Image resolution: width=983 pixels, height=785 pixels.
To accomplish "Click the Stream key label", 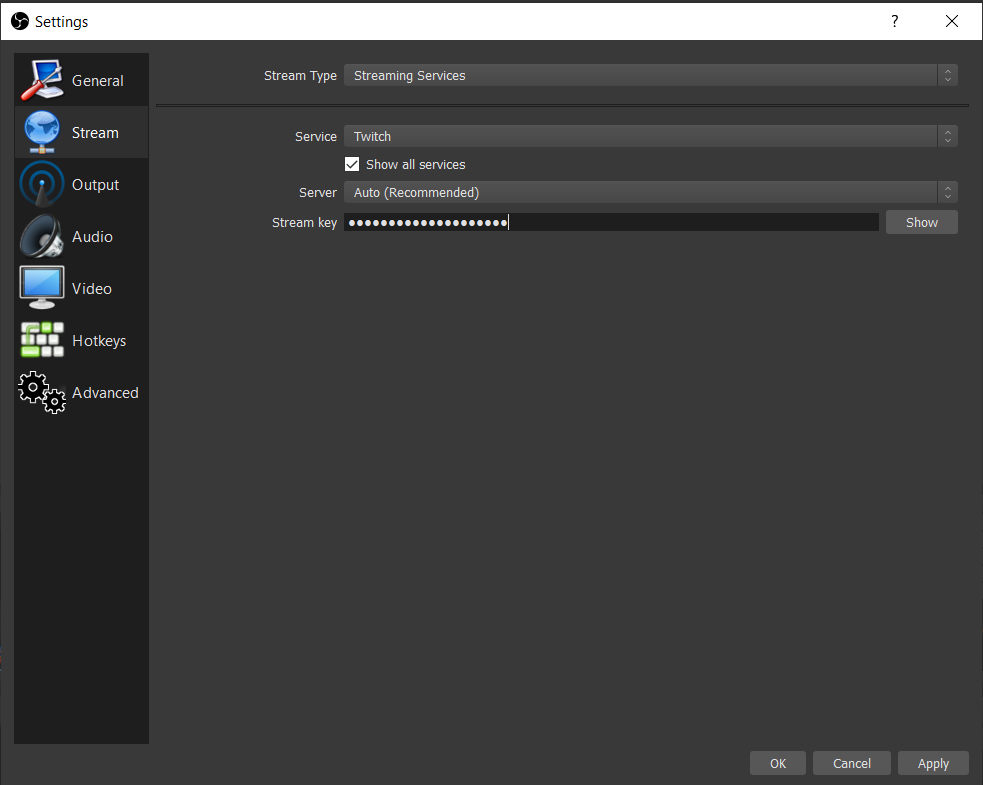I will click(304, 223).
